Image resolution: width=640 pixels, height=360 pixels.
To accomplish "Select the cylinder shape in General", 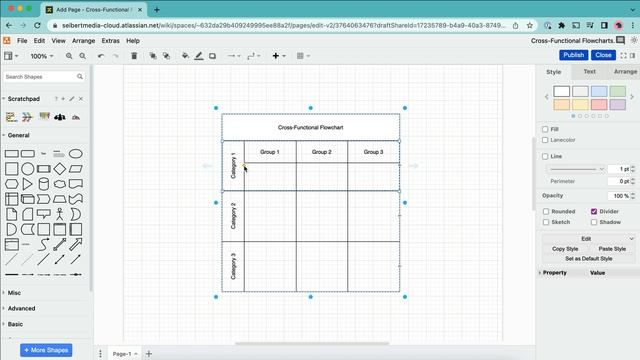I will click(44, 184).
